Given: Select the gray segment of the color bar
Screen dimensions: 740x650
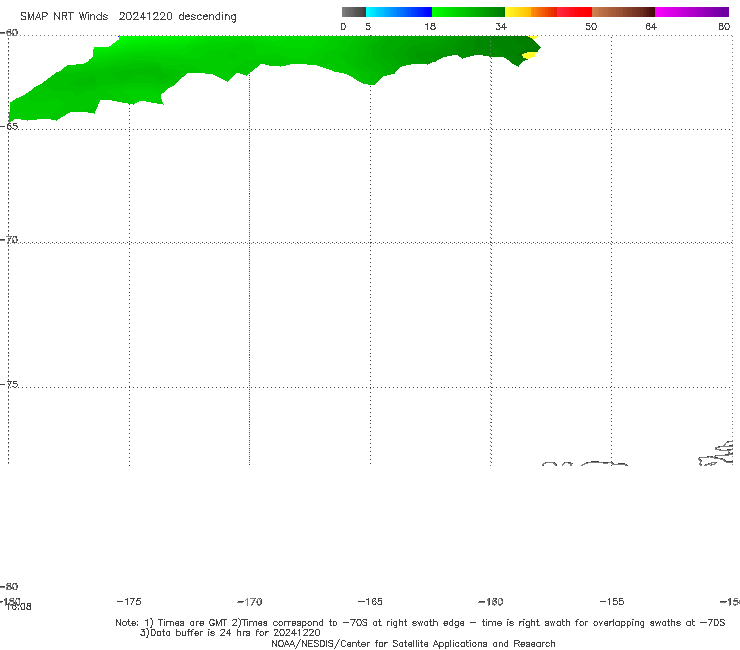Looking at the screenshot, I should point(353,12).
